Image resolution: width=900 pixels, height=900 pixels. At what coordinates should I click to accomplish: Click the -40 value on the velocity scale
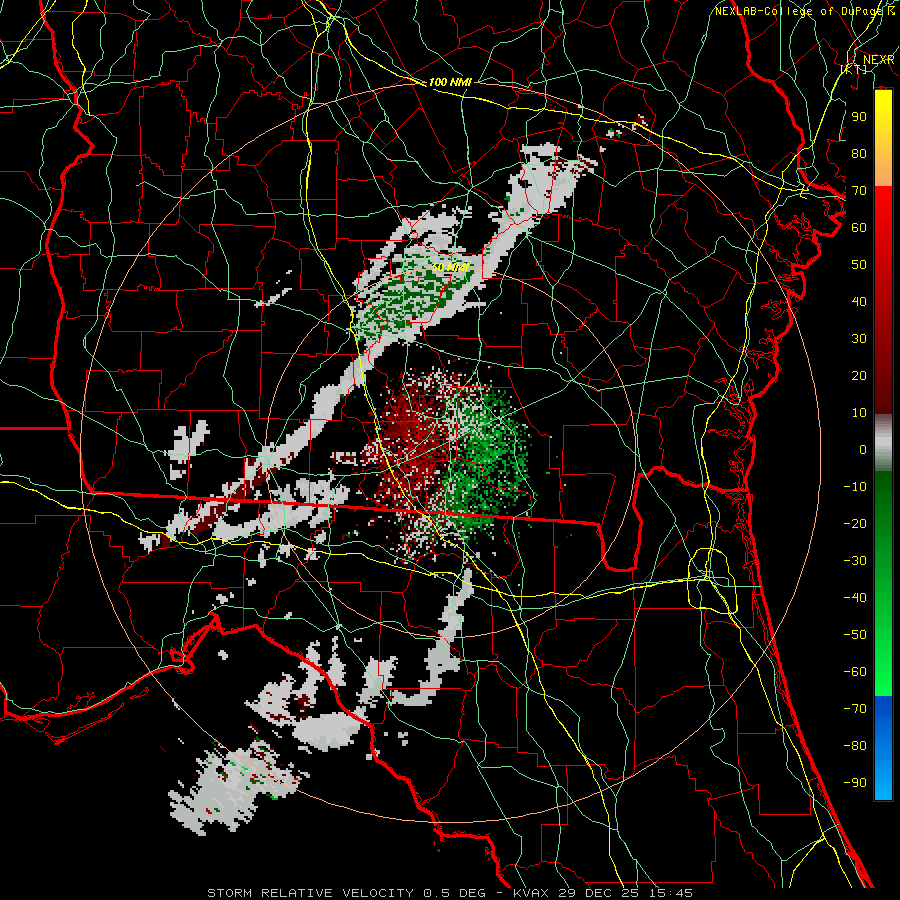click(x=855, y=598)
